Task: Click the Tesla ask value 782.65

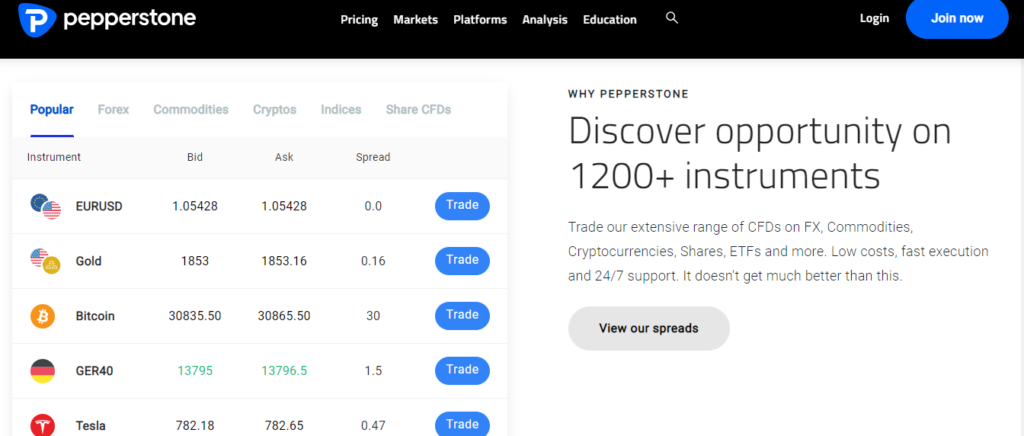Action: click(284, 426)
